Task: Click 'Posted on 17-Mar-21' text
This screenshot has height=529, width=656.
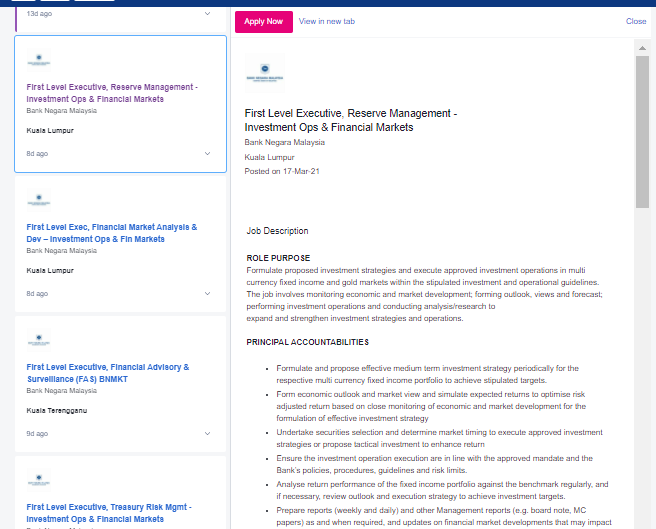Action: pos(282,171)
